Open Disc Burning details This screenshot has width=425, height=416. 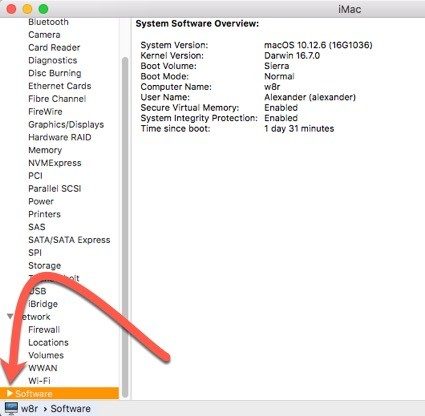pos(55,73)
